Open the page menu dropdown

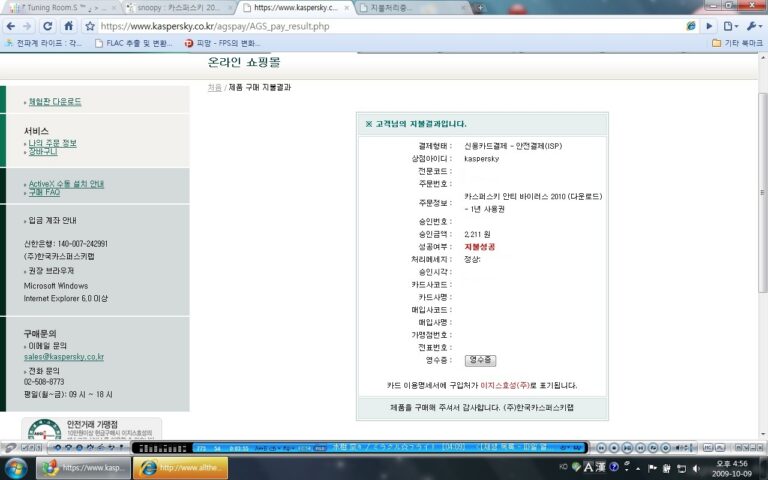coord(731,26)
